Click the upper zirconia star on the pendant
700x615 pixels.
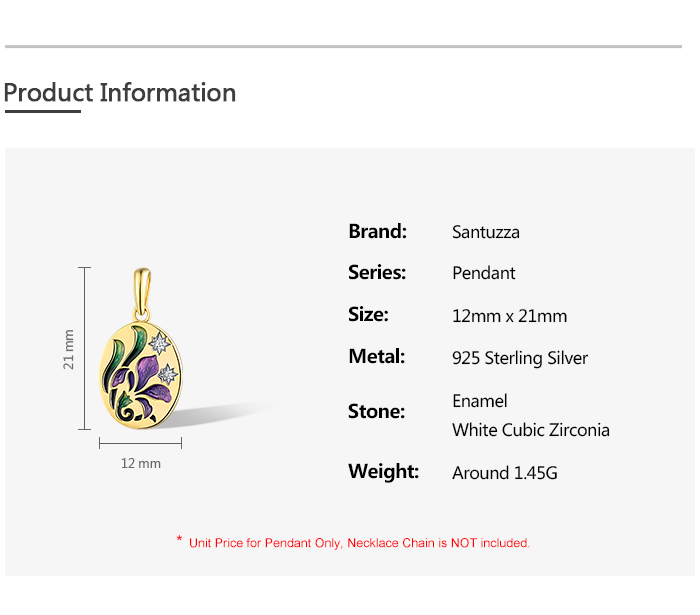click(x=158, y=342)
